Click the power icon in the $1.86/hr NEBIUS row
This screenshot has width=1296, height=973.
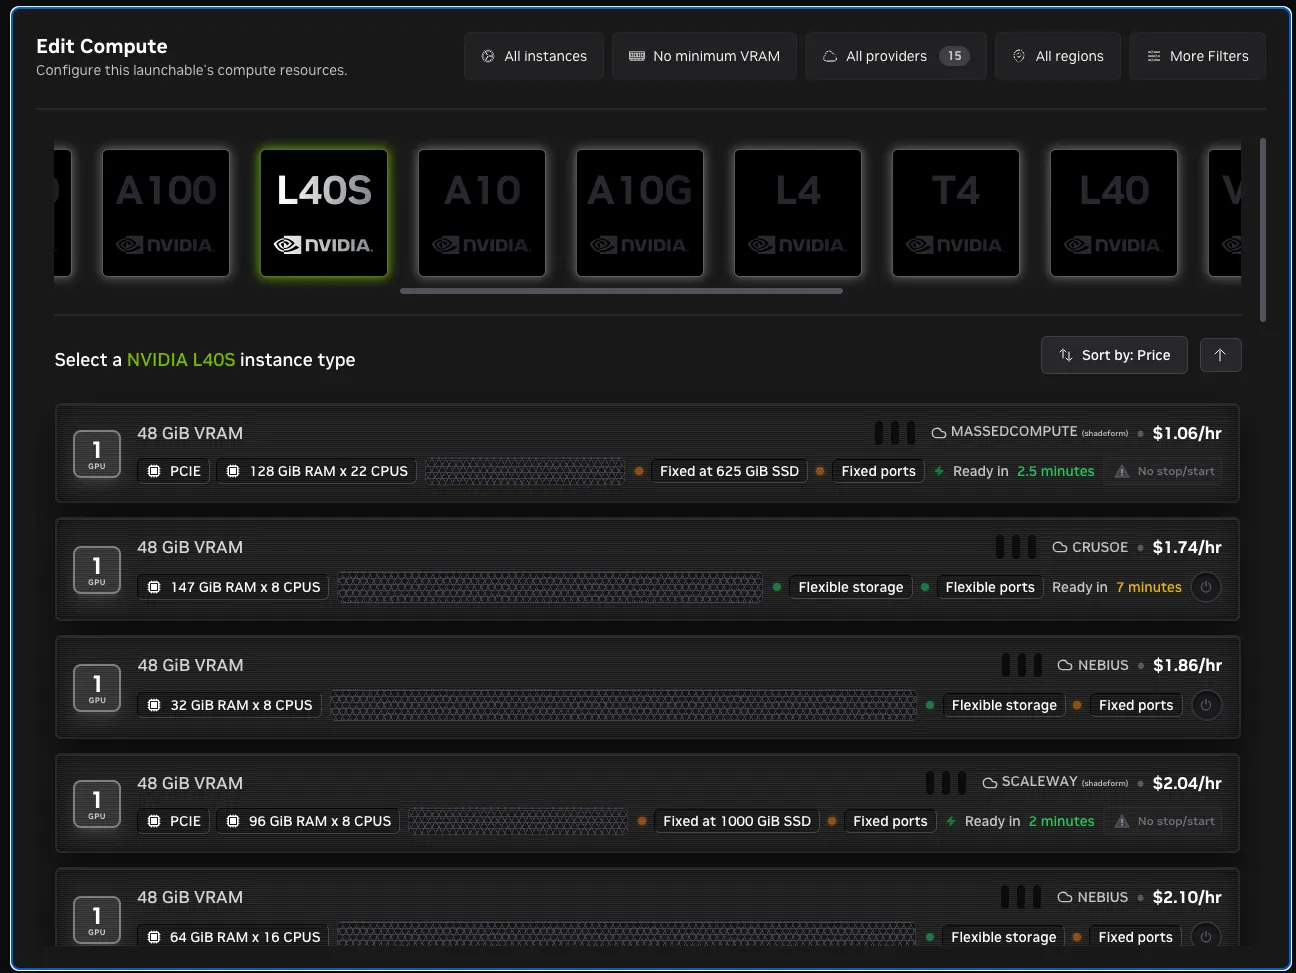click(x=1206, y=705)
